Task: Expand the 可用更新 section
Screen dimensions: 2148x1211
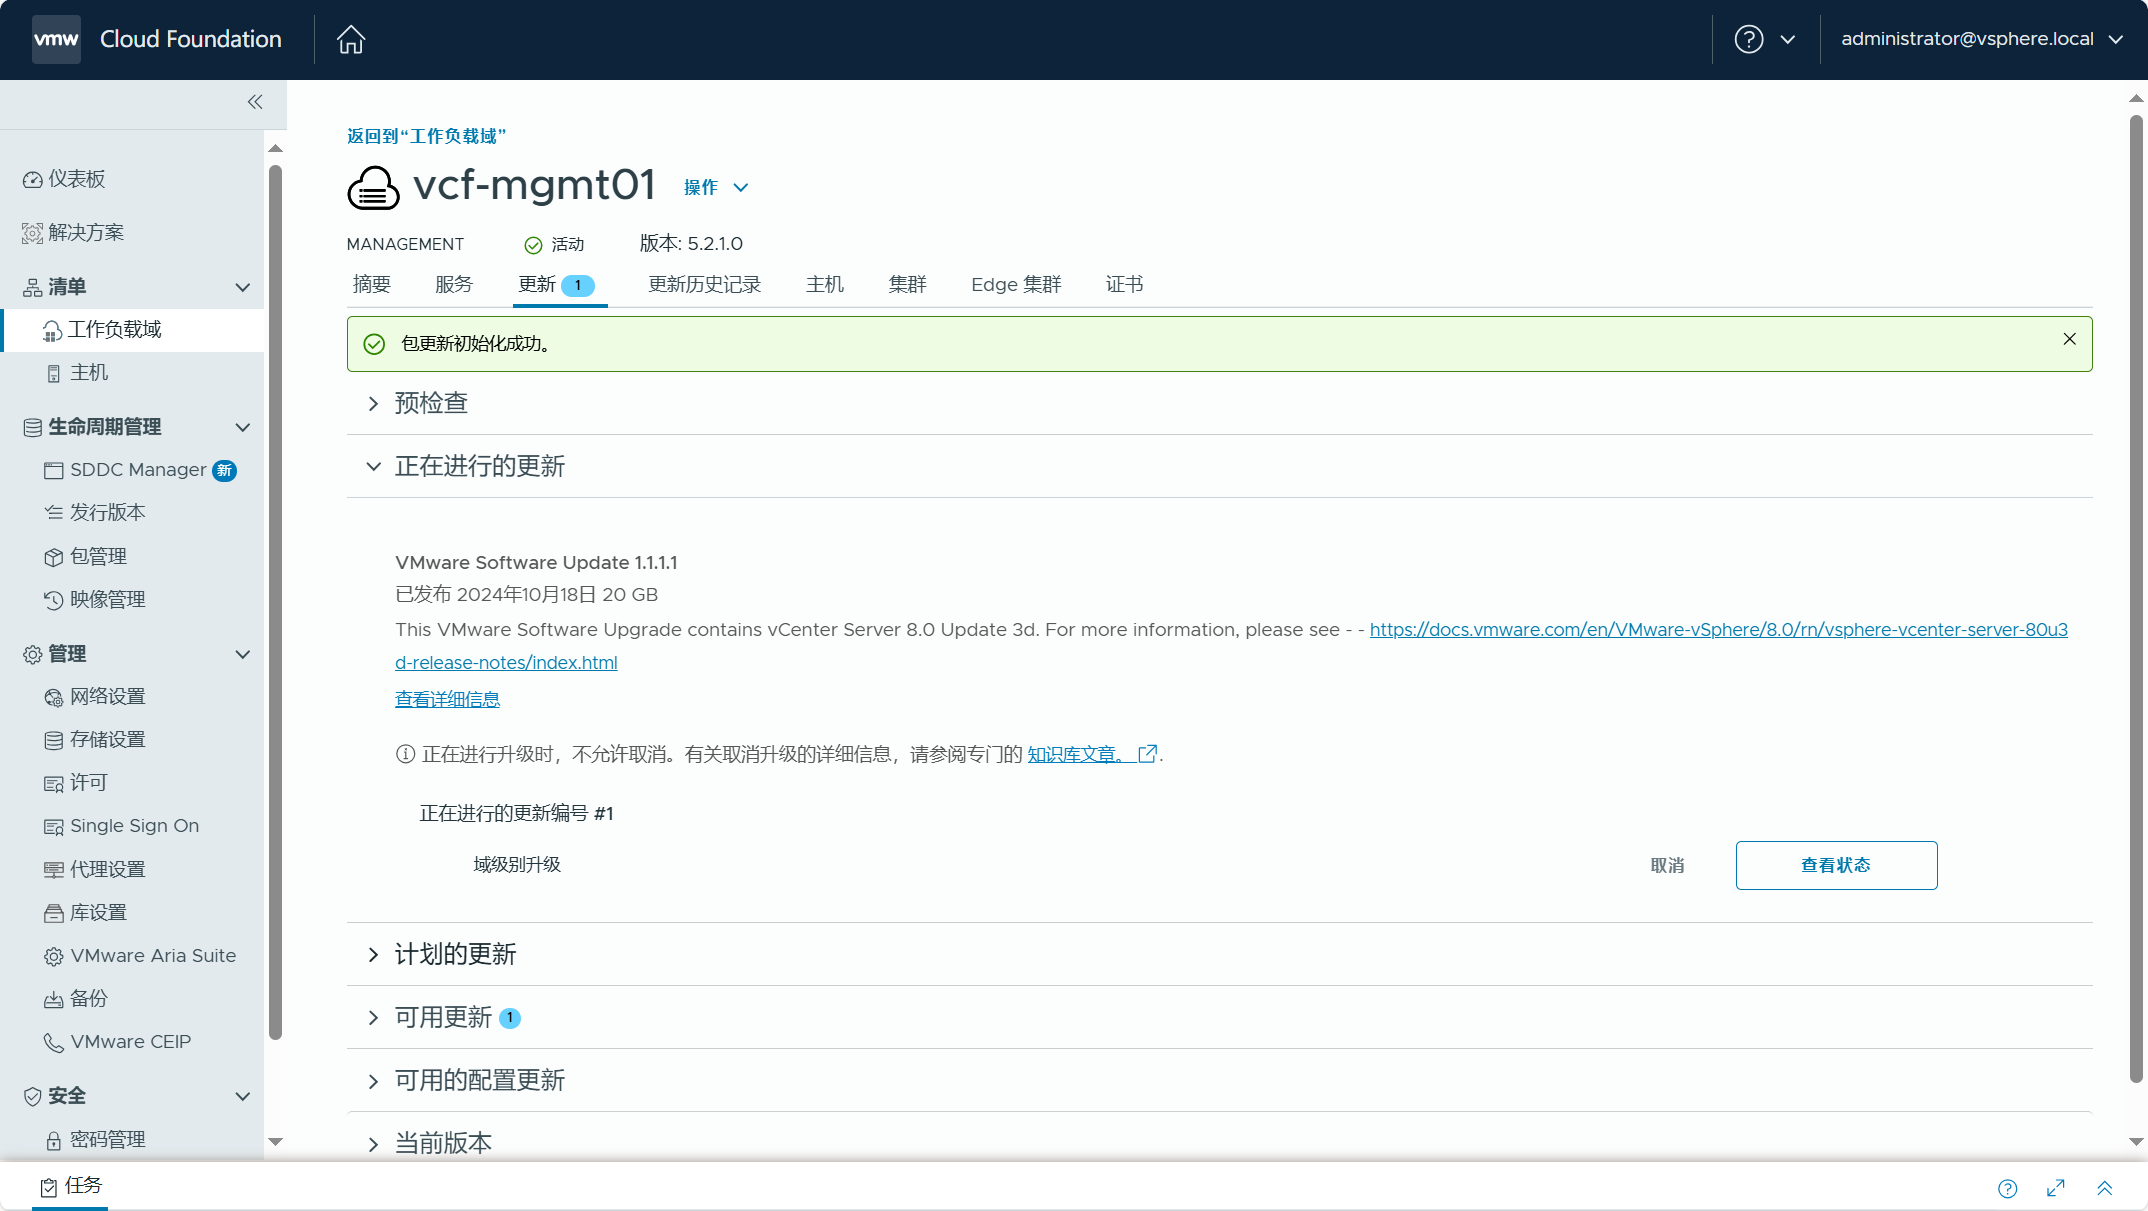Action: click(x=373, y=1018)
